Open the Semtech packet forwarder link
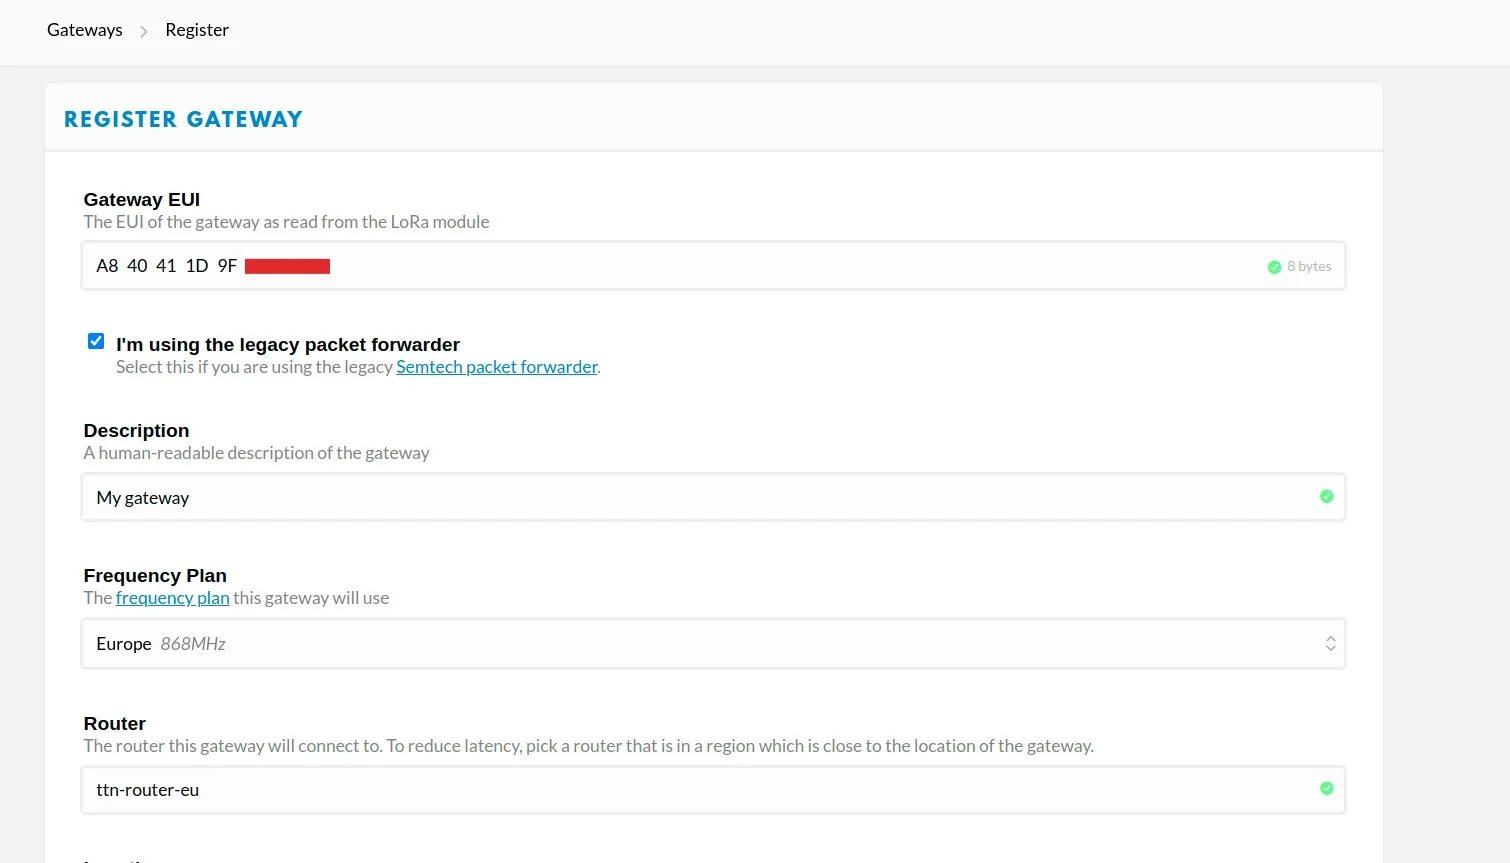This screenshot has width=1510, height=863. coord(497,367)
